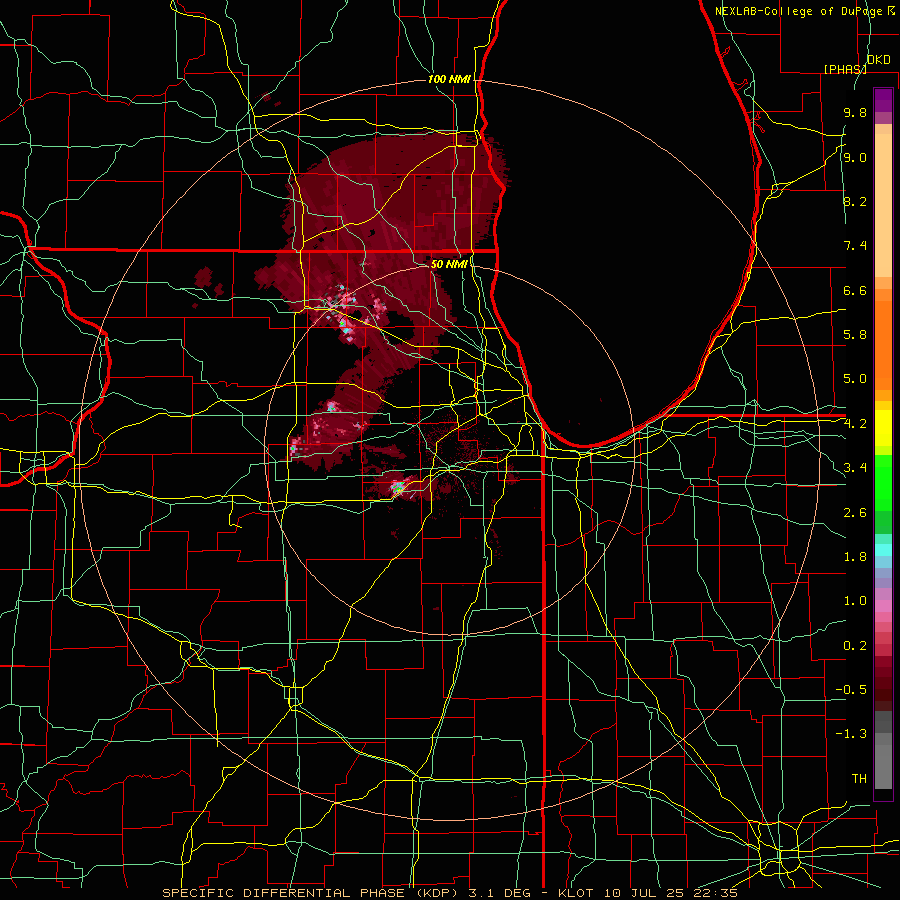
Task: Pick the orange band of the color bar
Action: (x=883, y=344)
